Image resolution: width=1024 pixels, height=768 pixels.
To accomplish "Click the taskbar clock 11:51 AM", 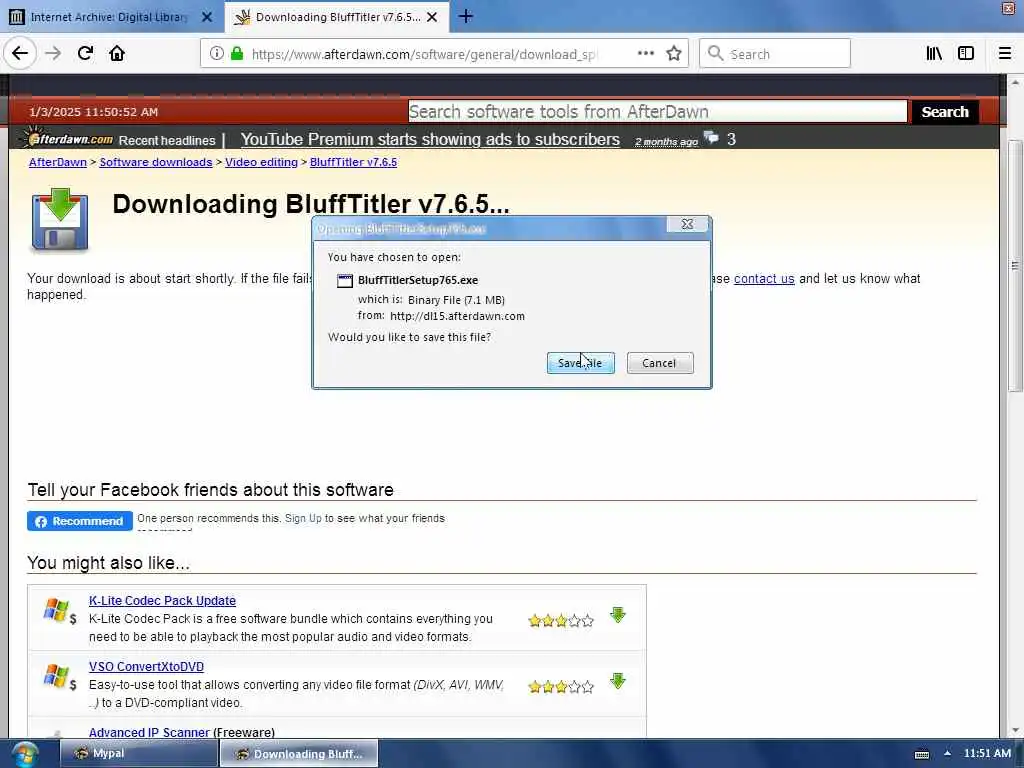I will pos(987,754).
